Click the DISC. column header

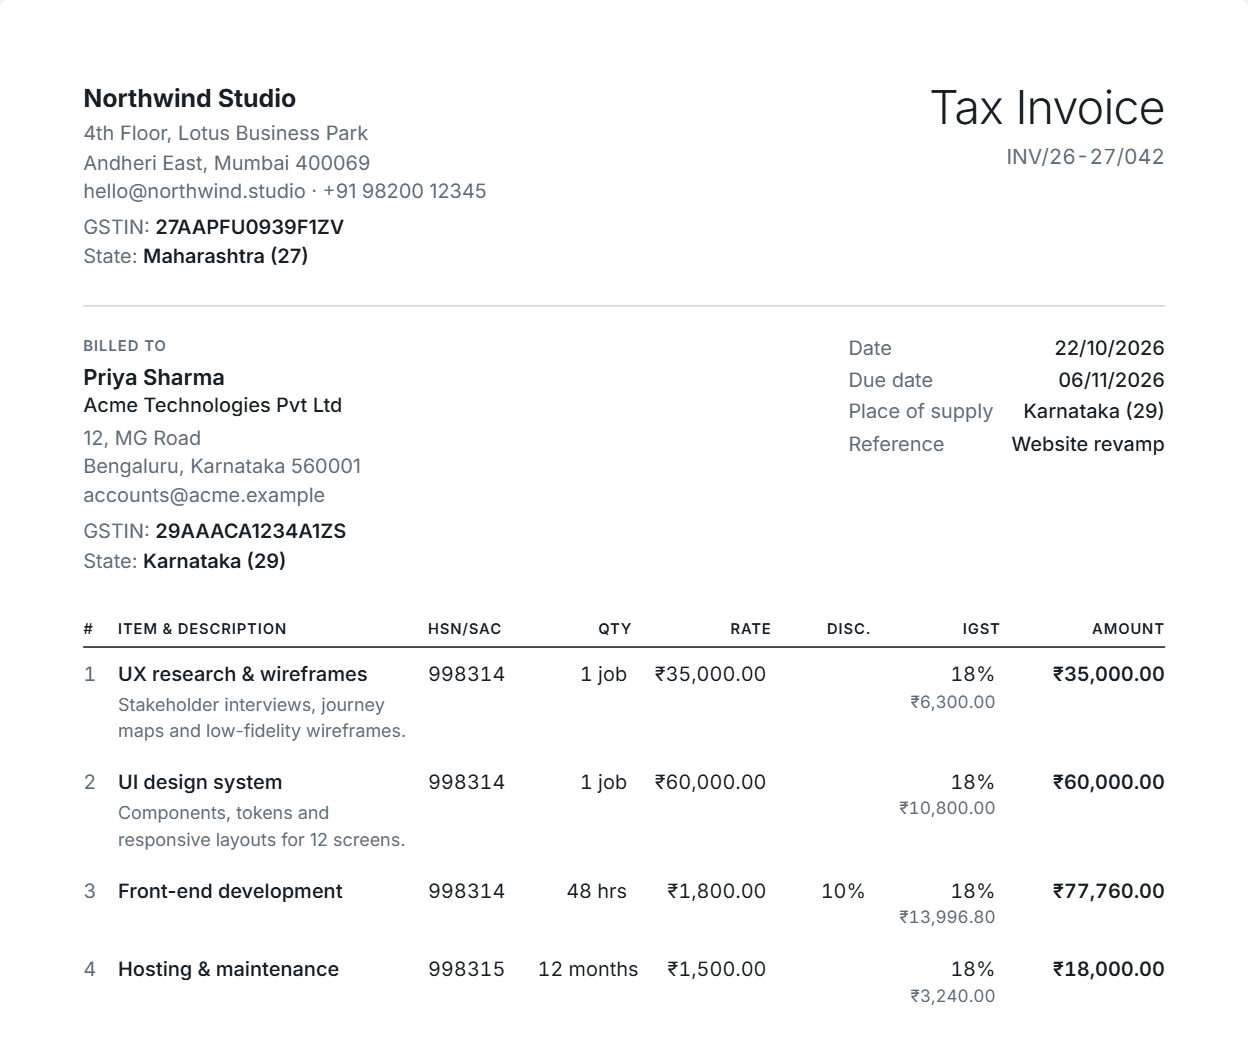pos(849,629)
